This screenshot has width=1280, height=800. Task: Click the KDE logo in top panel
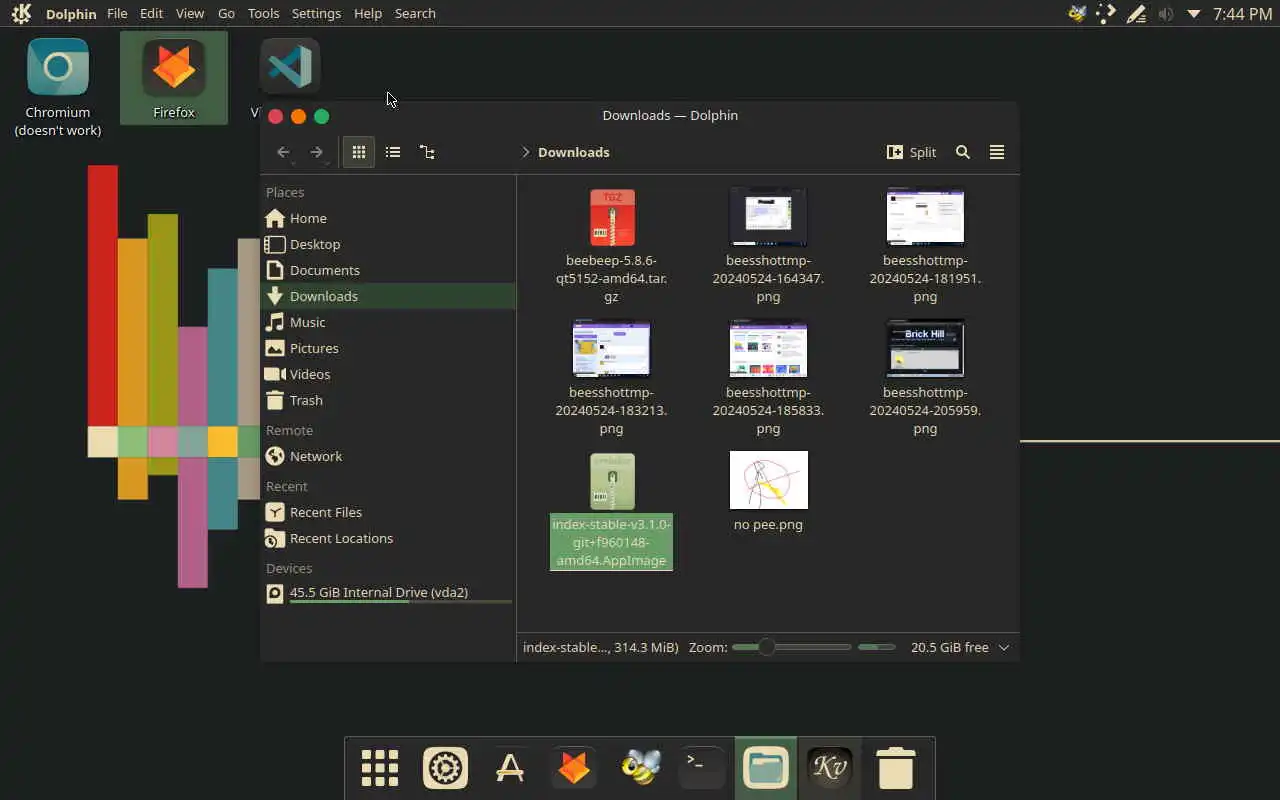click(21, 13)
